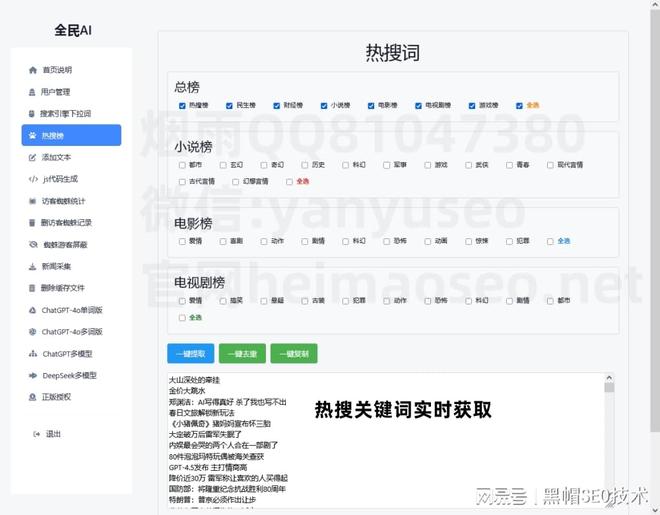
Task: Click the trash icon for 删除缓存文件
Action: 32,288
